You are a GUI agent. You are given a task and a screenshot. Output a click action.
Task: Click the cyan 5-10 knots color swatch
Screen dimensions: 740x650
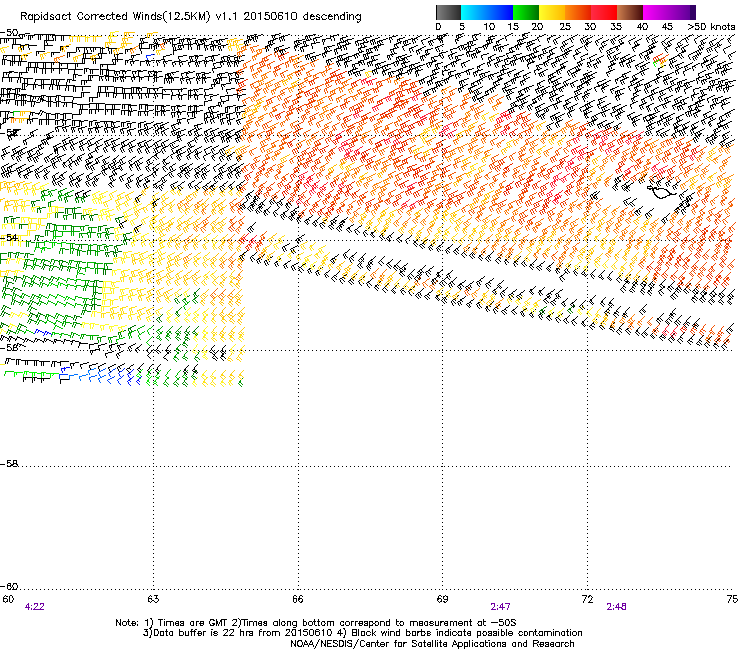[474, 12]
